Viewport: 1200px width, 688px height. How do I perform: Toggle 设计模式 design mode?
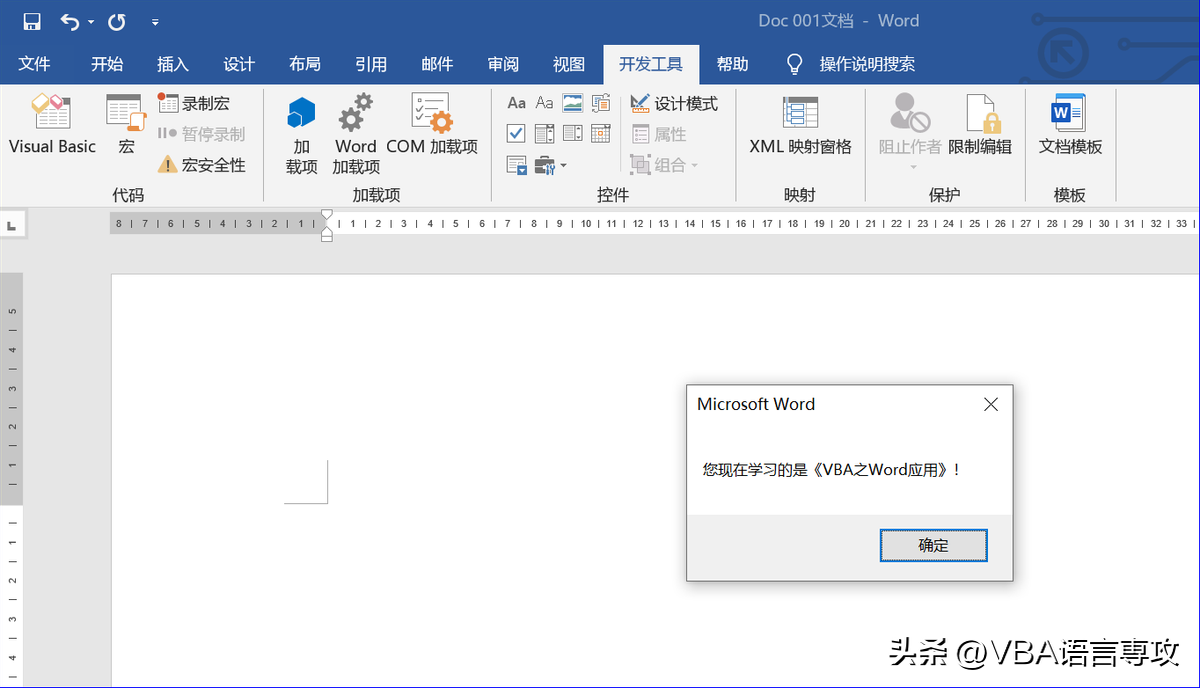click(x=674, y=103)
